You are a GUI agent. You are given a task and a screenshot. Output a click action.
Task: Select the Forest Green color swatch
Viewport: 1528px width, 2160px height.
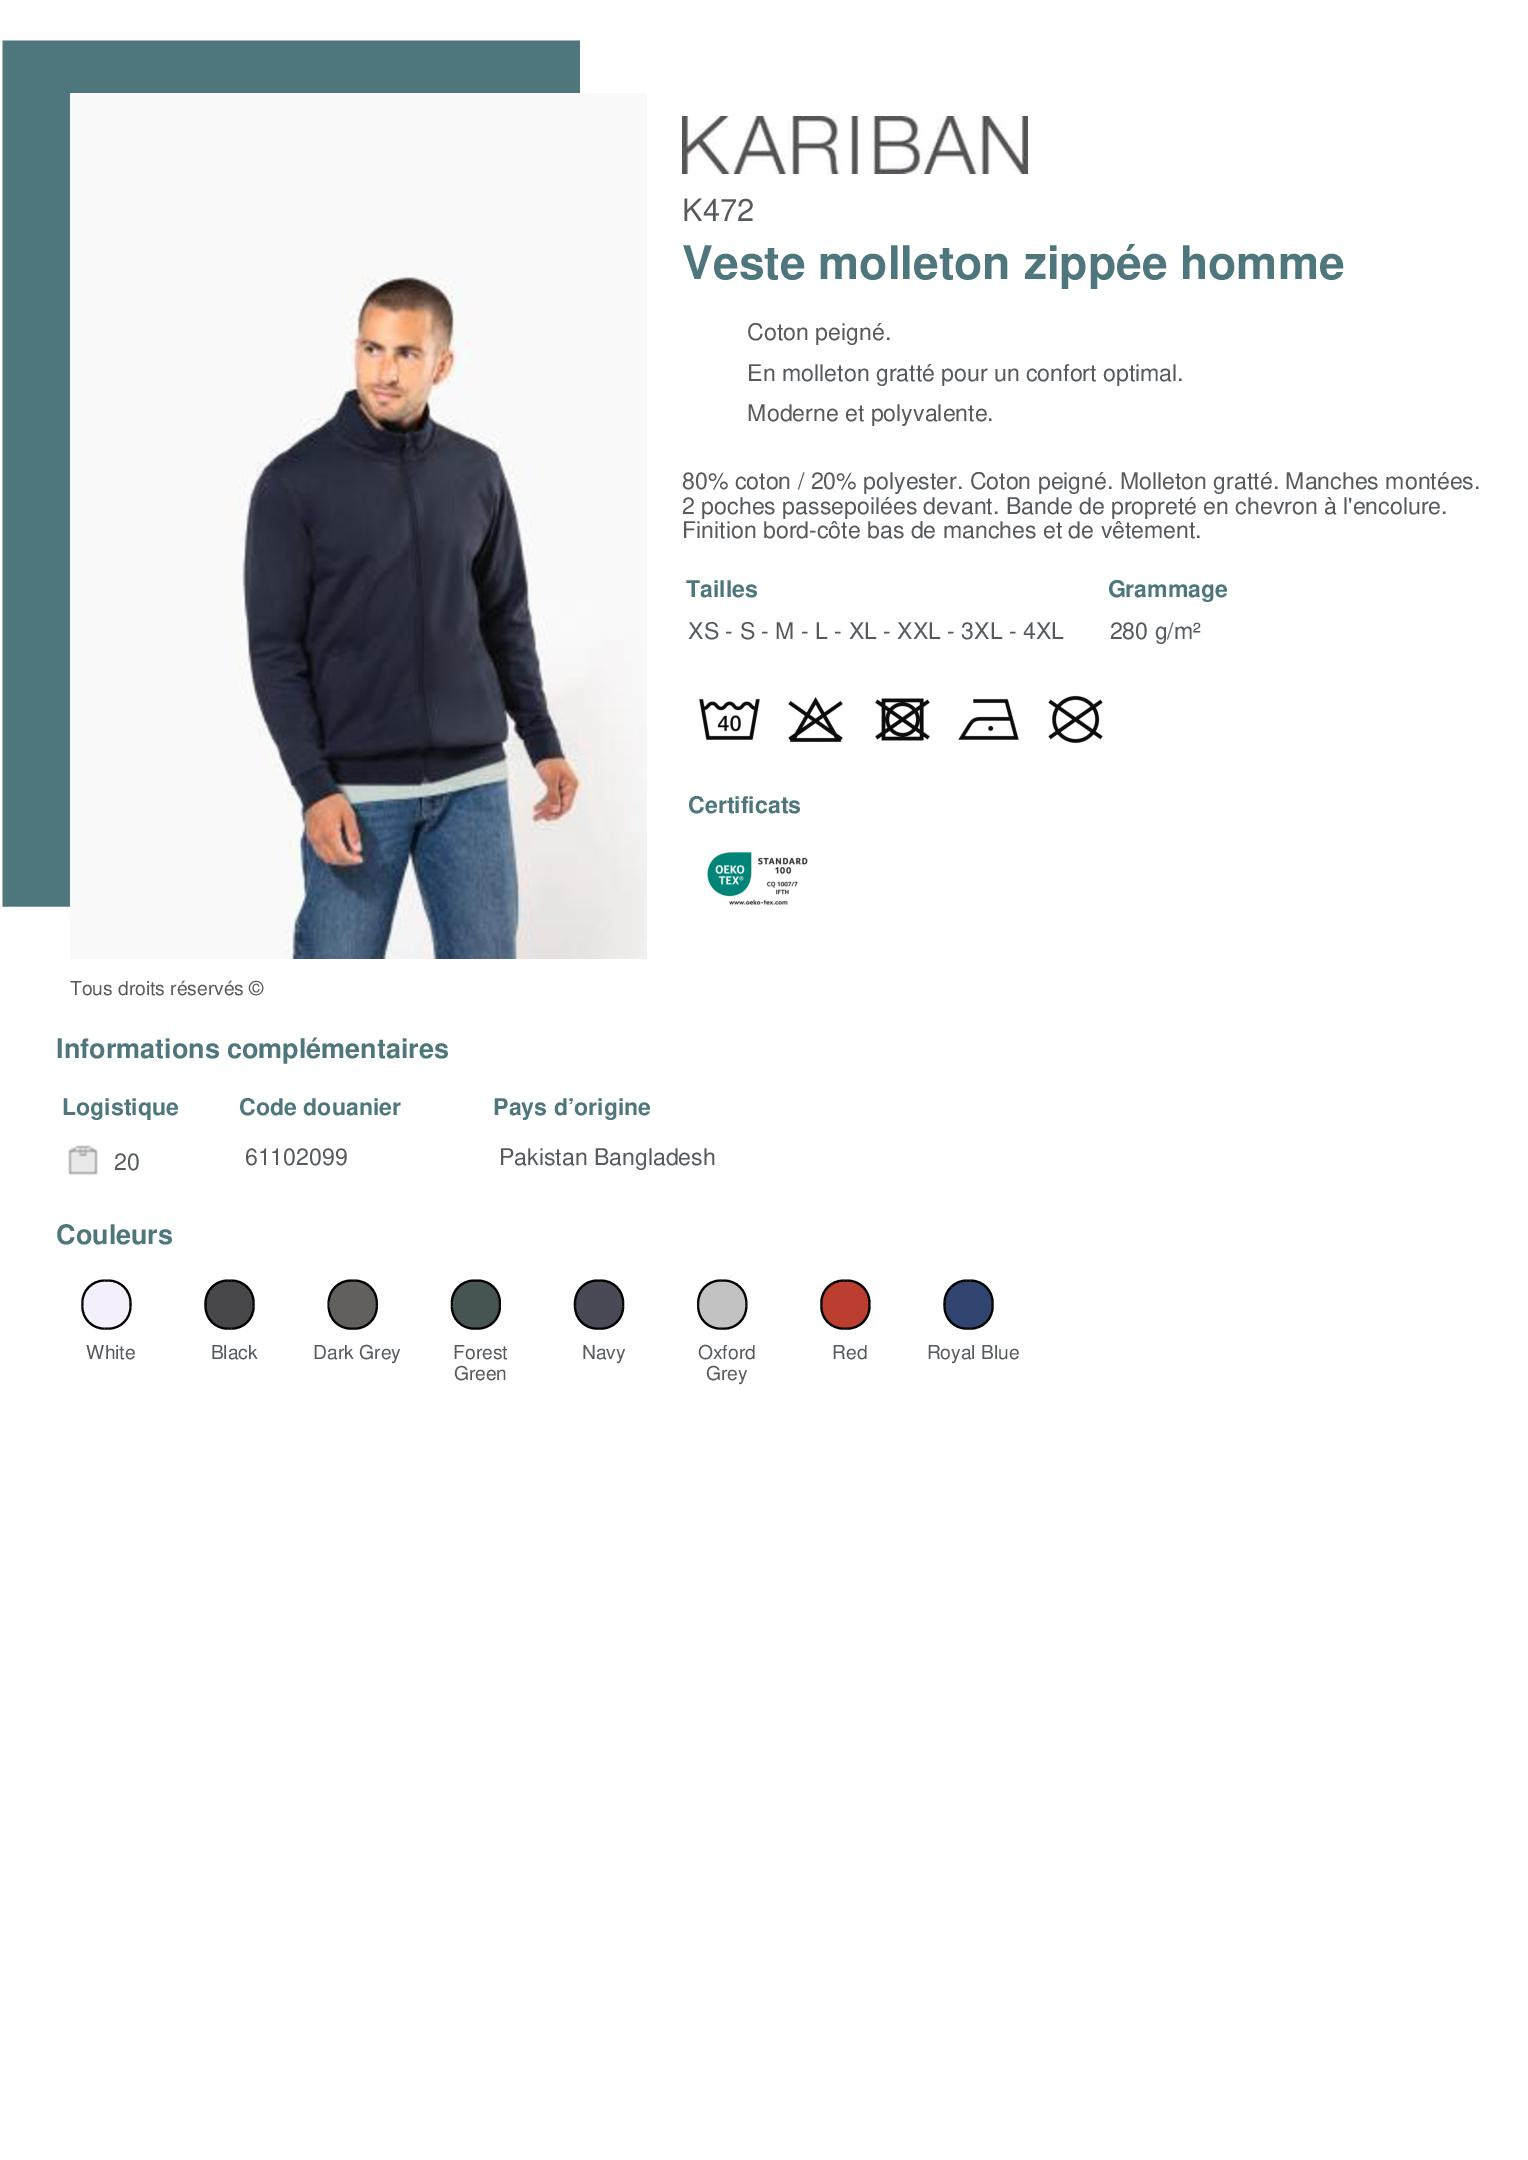476,1304
